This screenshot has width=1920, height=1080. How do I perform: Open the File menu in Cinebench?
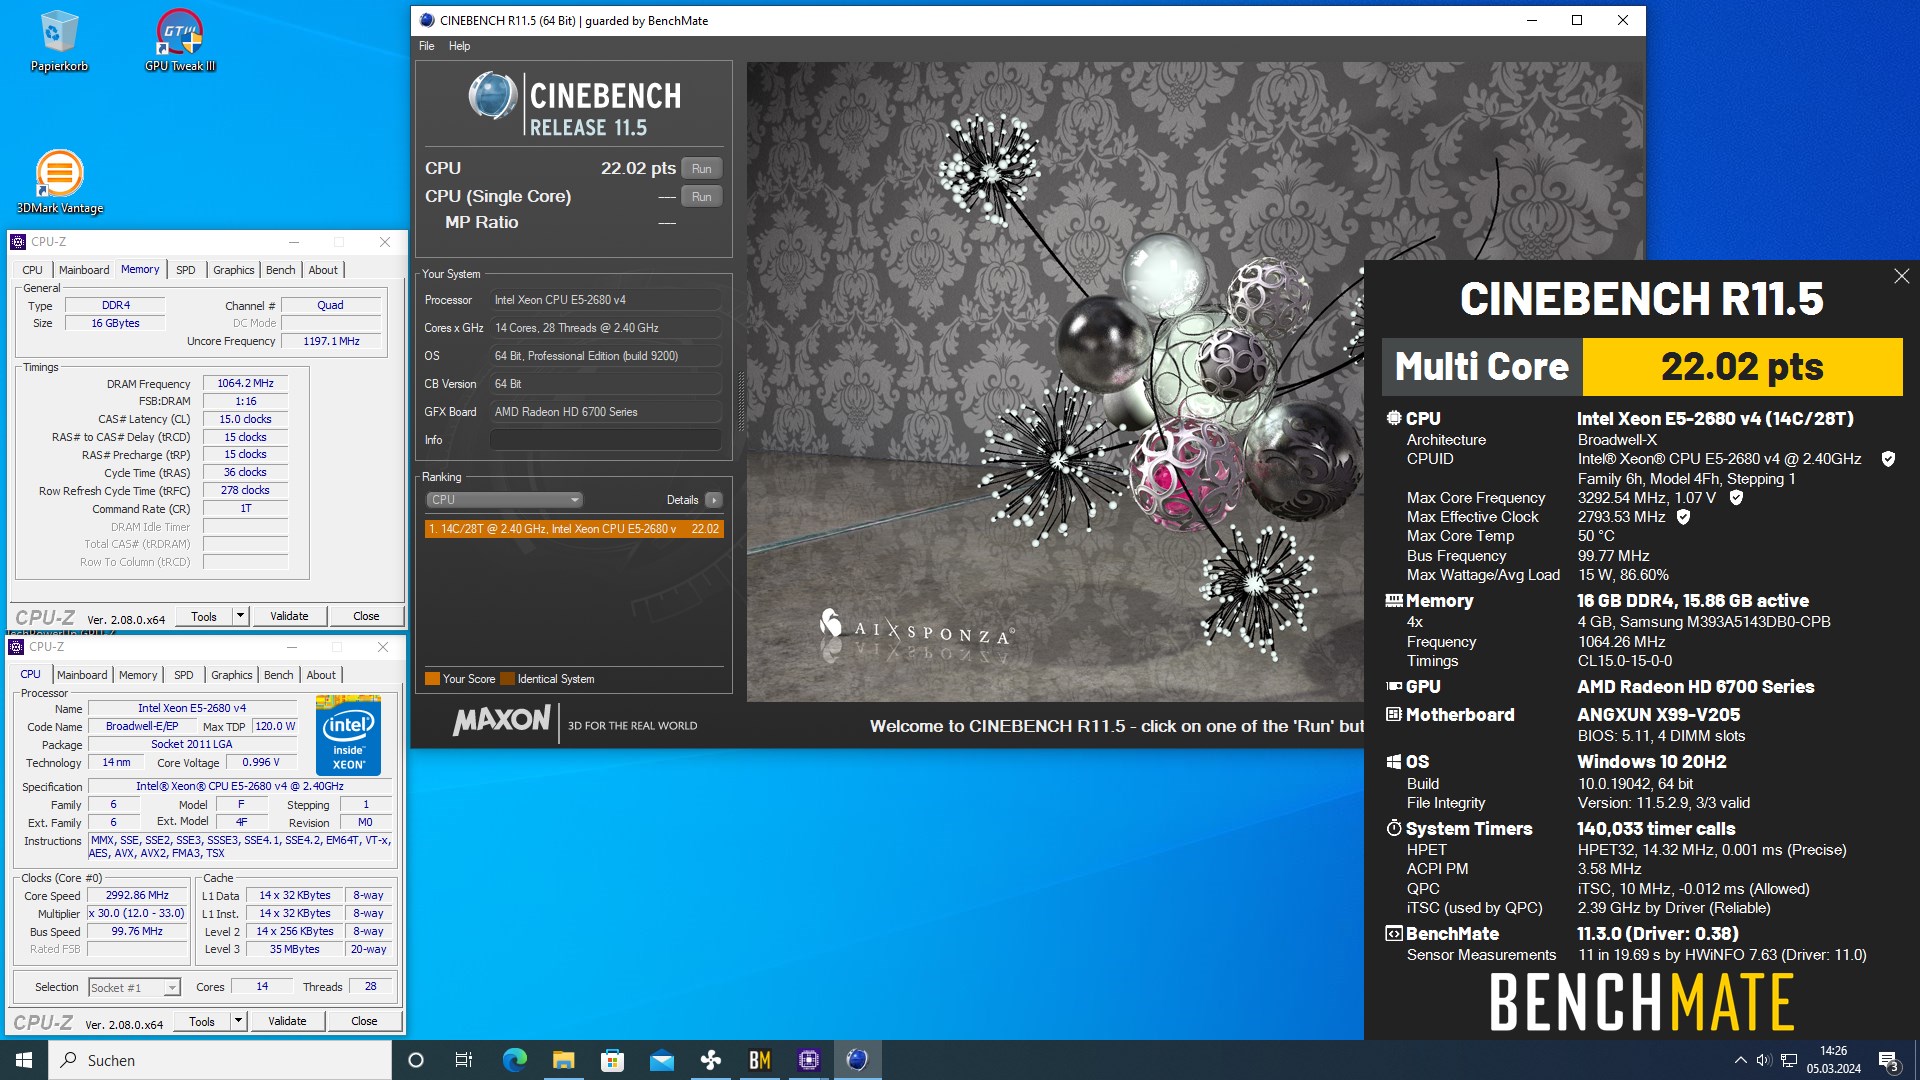tap(427, 46)
